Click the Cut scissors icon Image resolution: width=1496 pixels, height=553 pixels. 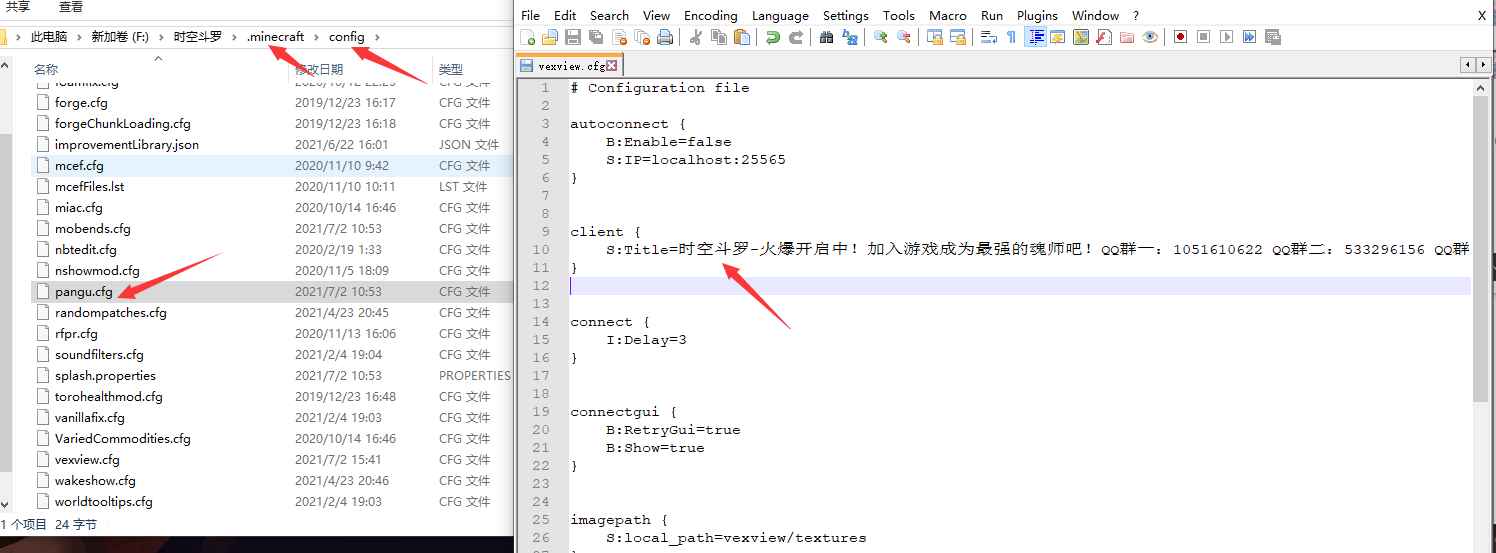point(695,37)
